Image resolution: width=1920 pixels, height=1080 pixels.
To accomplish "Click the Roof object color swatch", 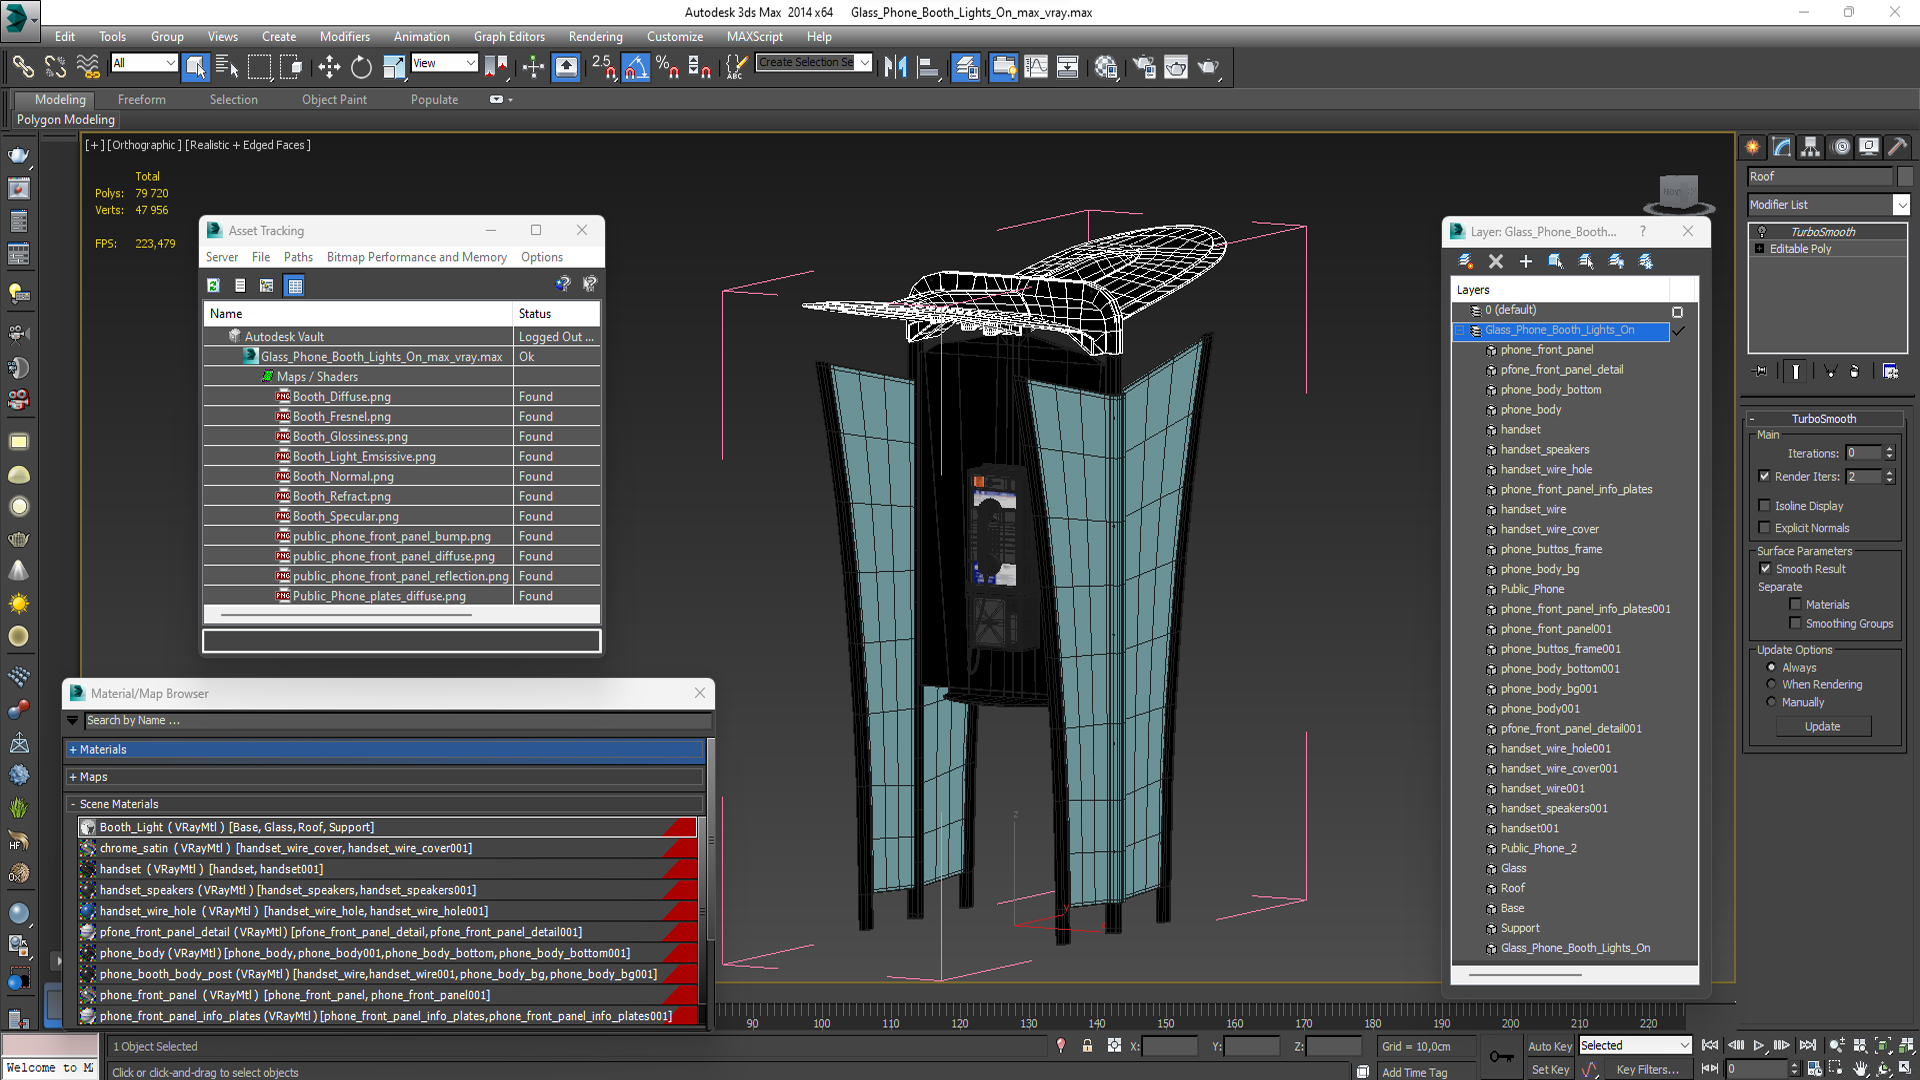I will click(1904, 176).
